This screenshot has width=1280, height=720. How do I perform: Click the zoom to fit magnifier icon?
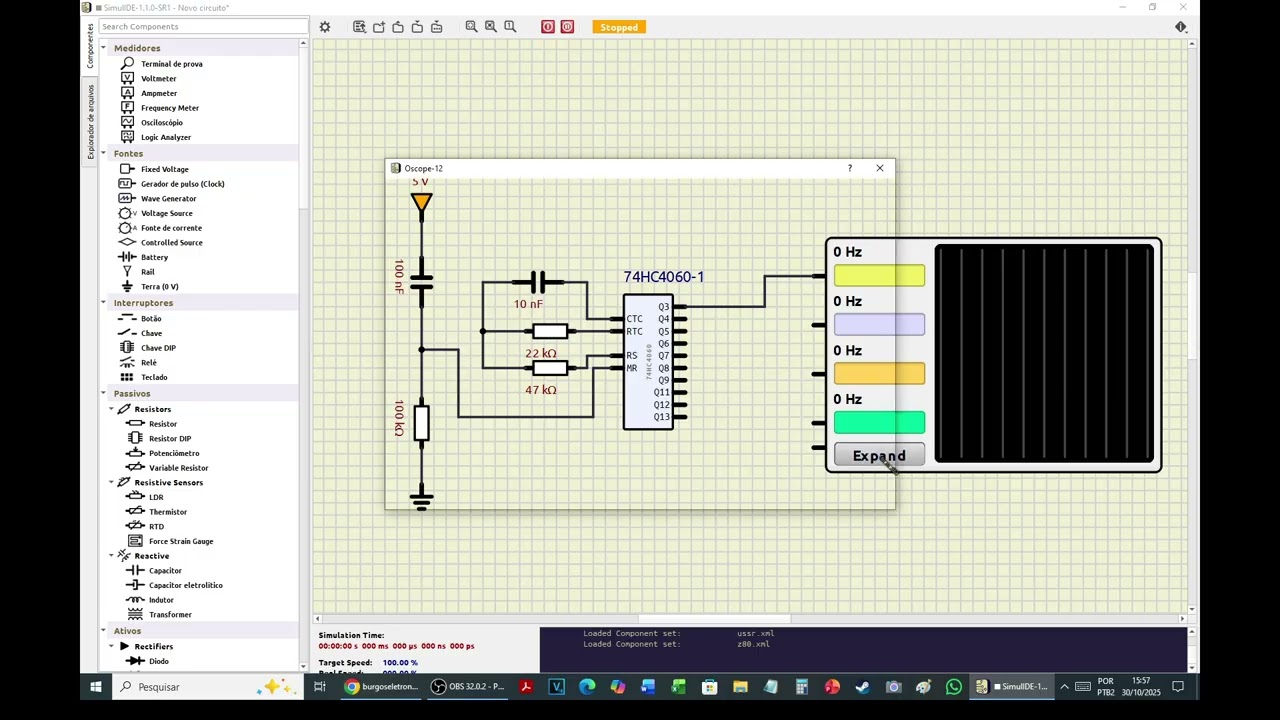[471, 27]
